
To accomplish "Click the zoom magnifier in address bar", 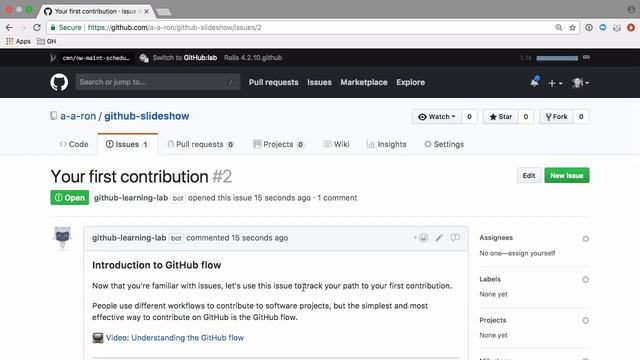I will (x=559, y=27).
